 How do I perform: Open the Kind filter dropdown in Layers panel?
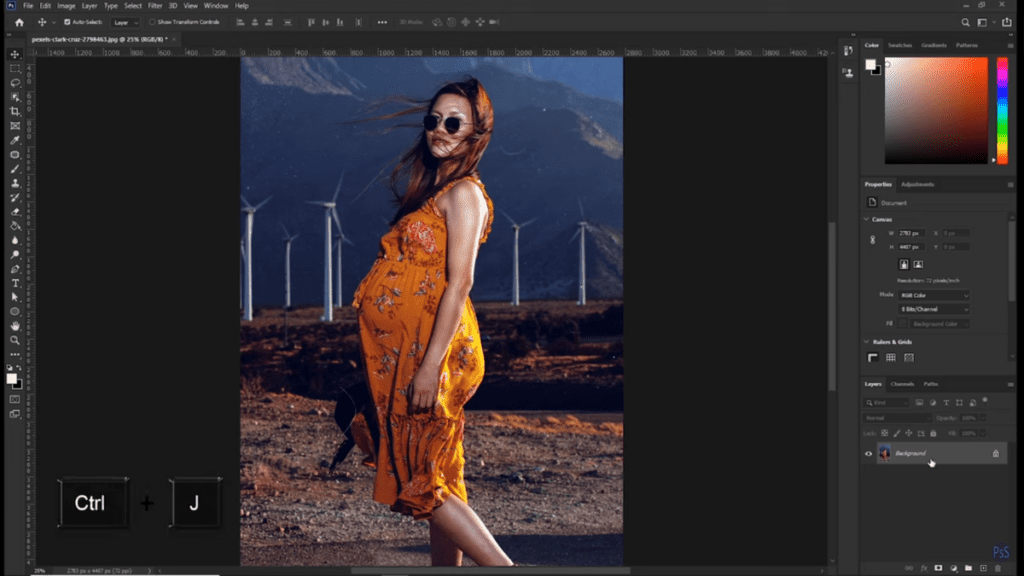point(885,403)
